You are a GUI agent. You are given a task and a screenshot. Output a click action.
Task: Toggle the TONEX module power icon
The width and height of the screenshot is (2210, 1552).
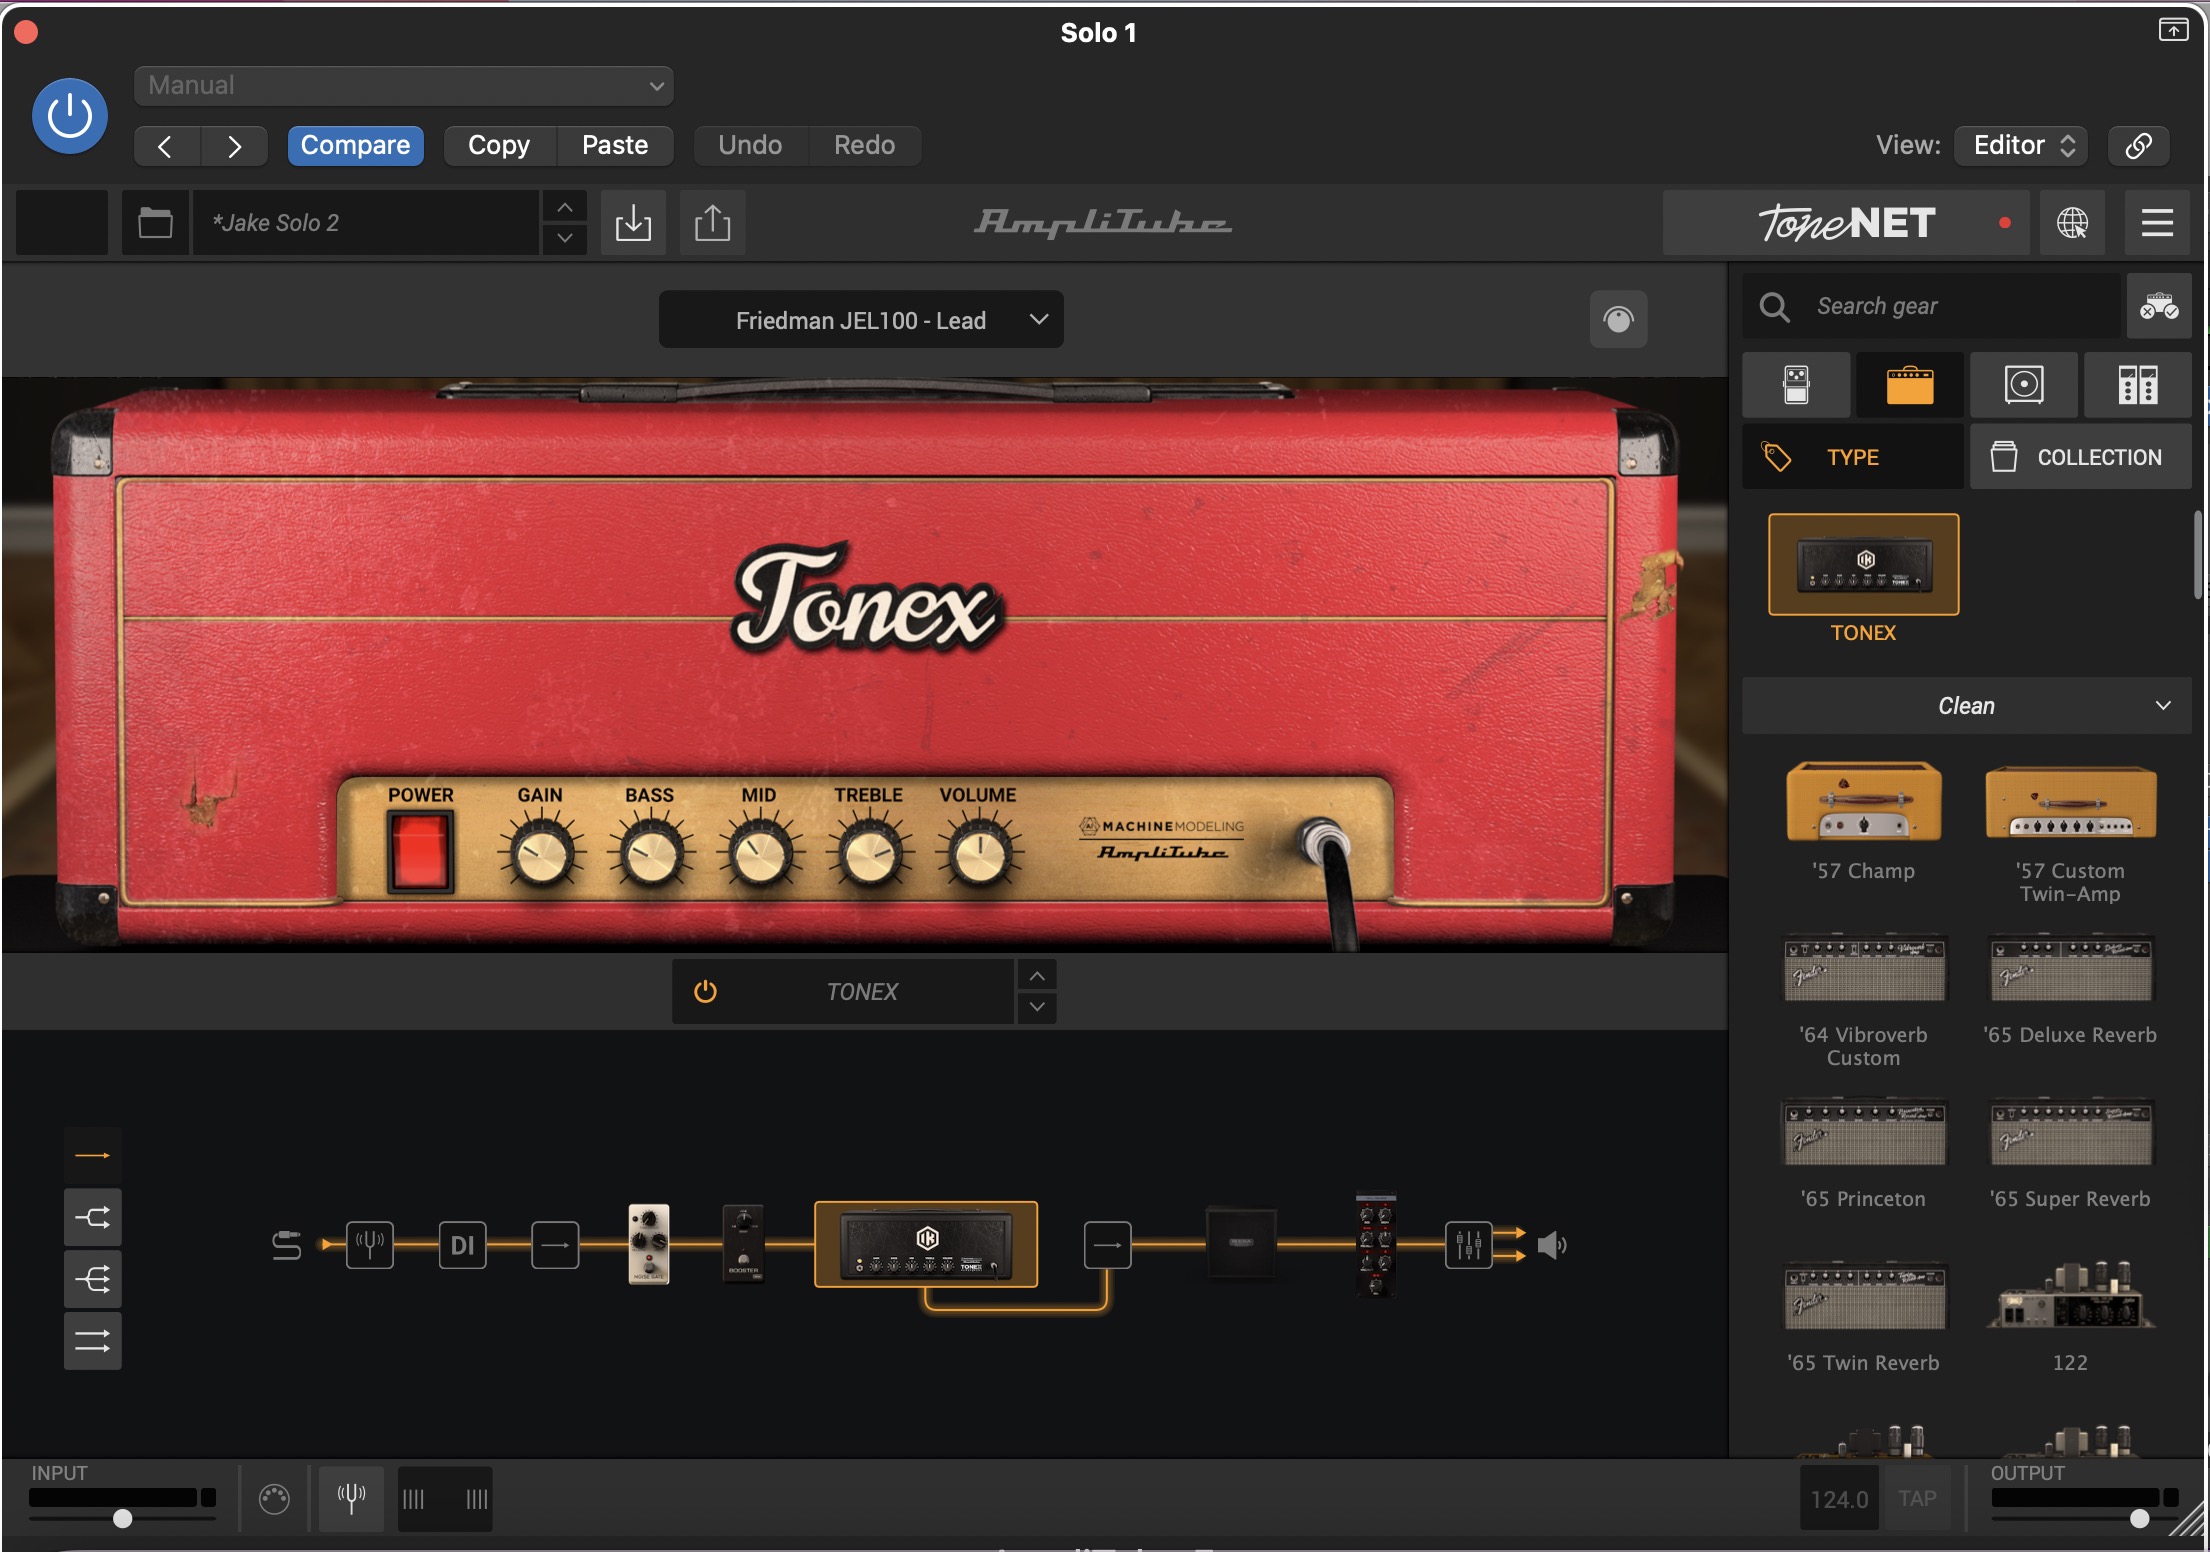point(705,992)
